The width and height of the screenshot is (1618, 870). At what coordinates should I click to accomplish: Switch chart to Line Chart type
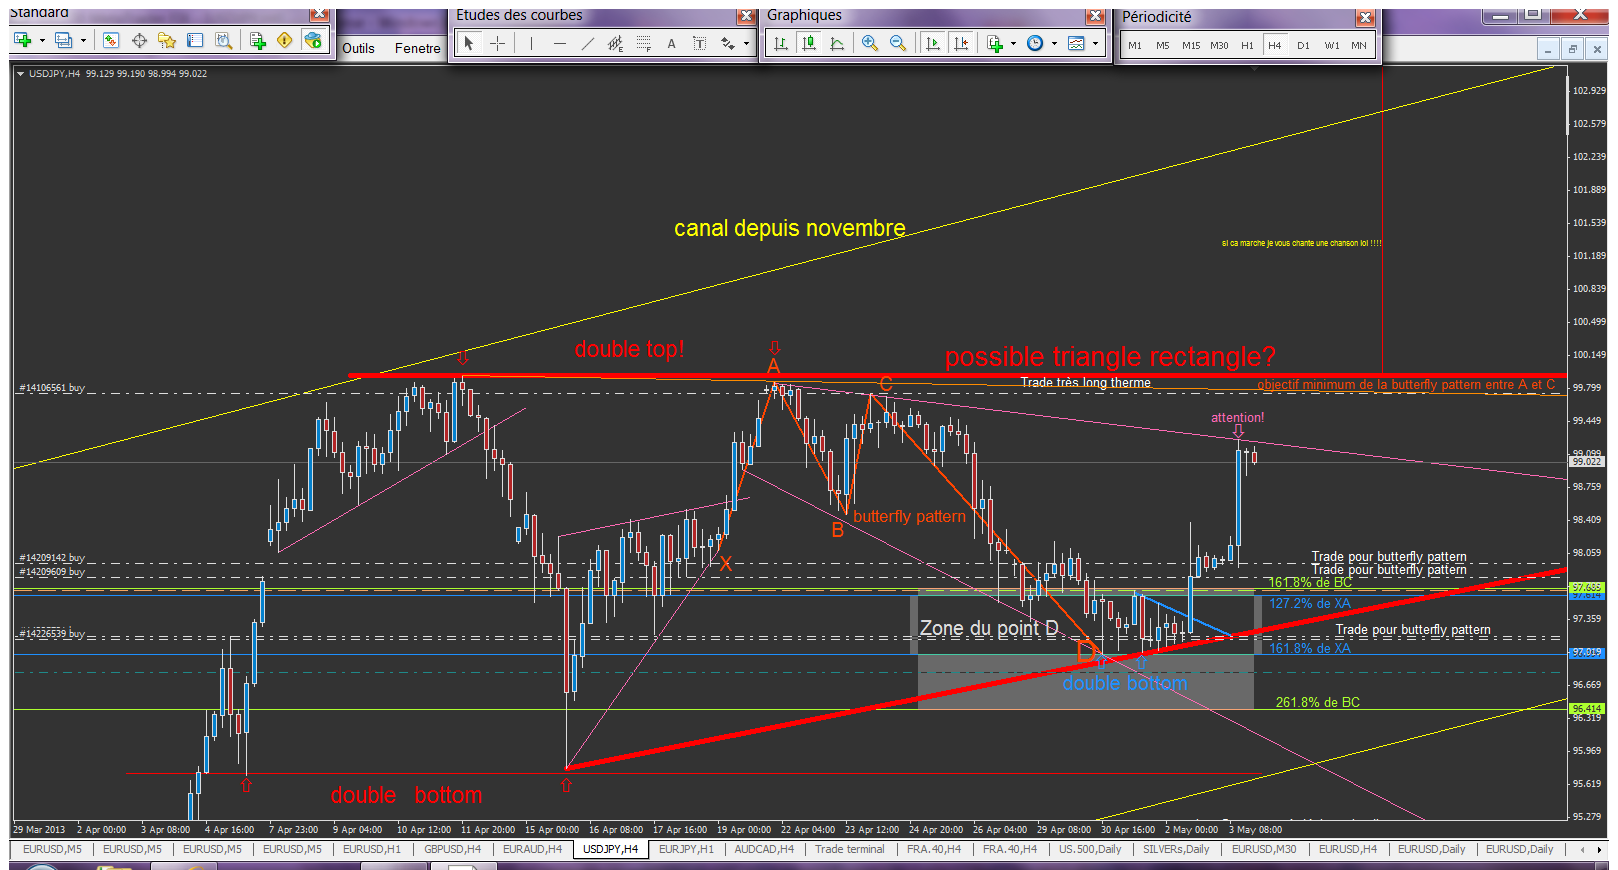(x=837, y=43)
